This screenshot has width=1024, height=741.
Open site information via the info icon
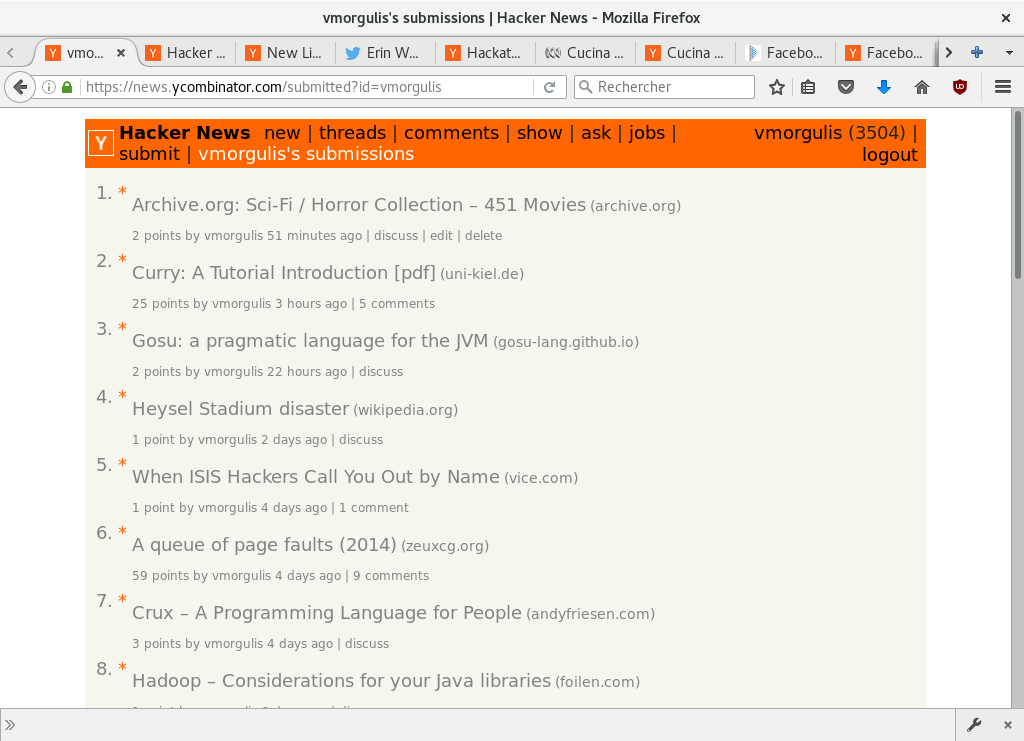click(49, 87)
